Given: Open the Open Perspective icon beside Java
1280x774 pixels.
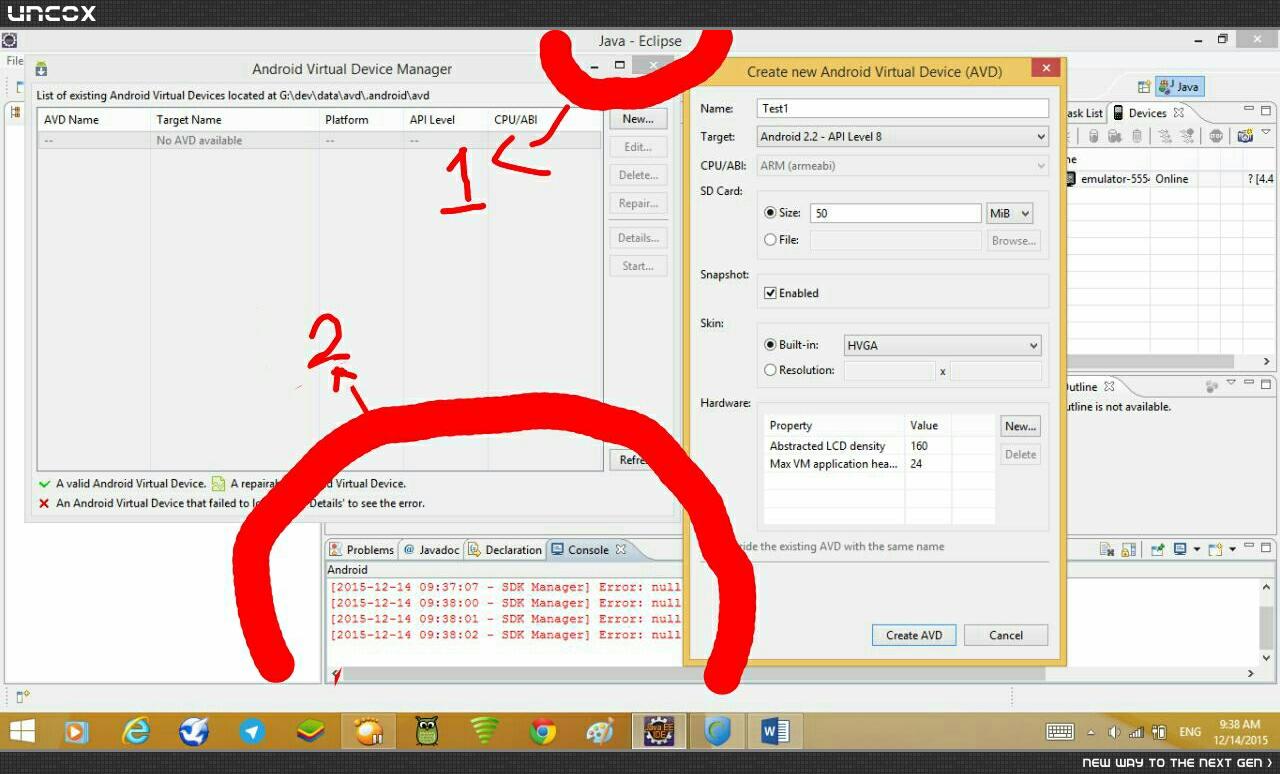Looking at the screenshot, I should pos(1143,87).
